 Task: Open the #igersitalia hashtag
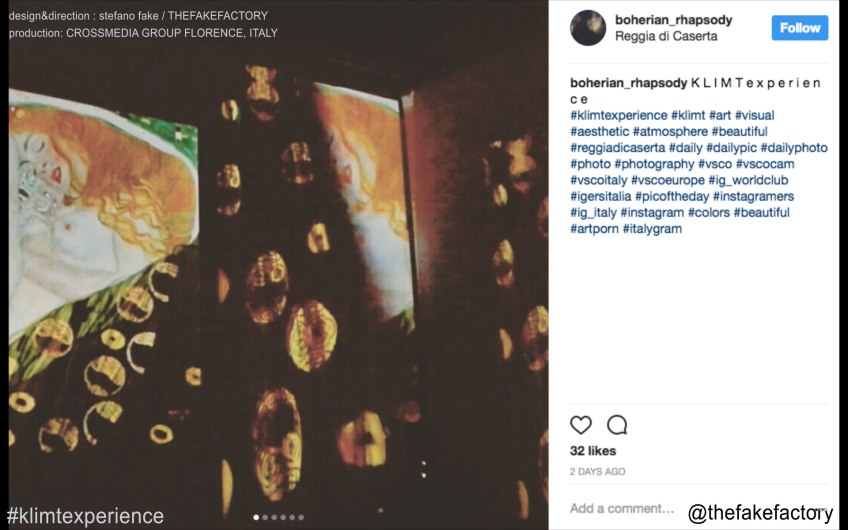point(600,196)
